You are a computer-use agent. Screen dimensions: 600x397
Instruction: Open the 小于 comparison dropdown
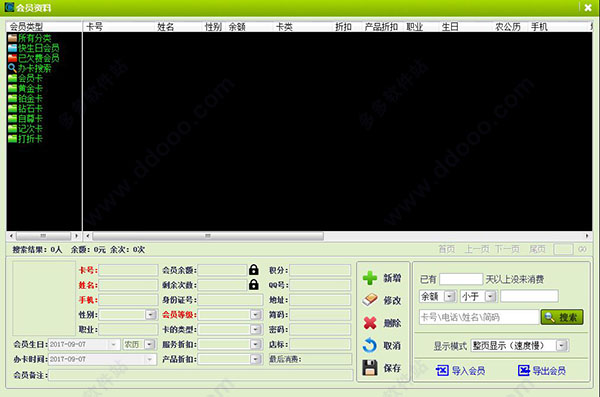(490, 296)
